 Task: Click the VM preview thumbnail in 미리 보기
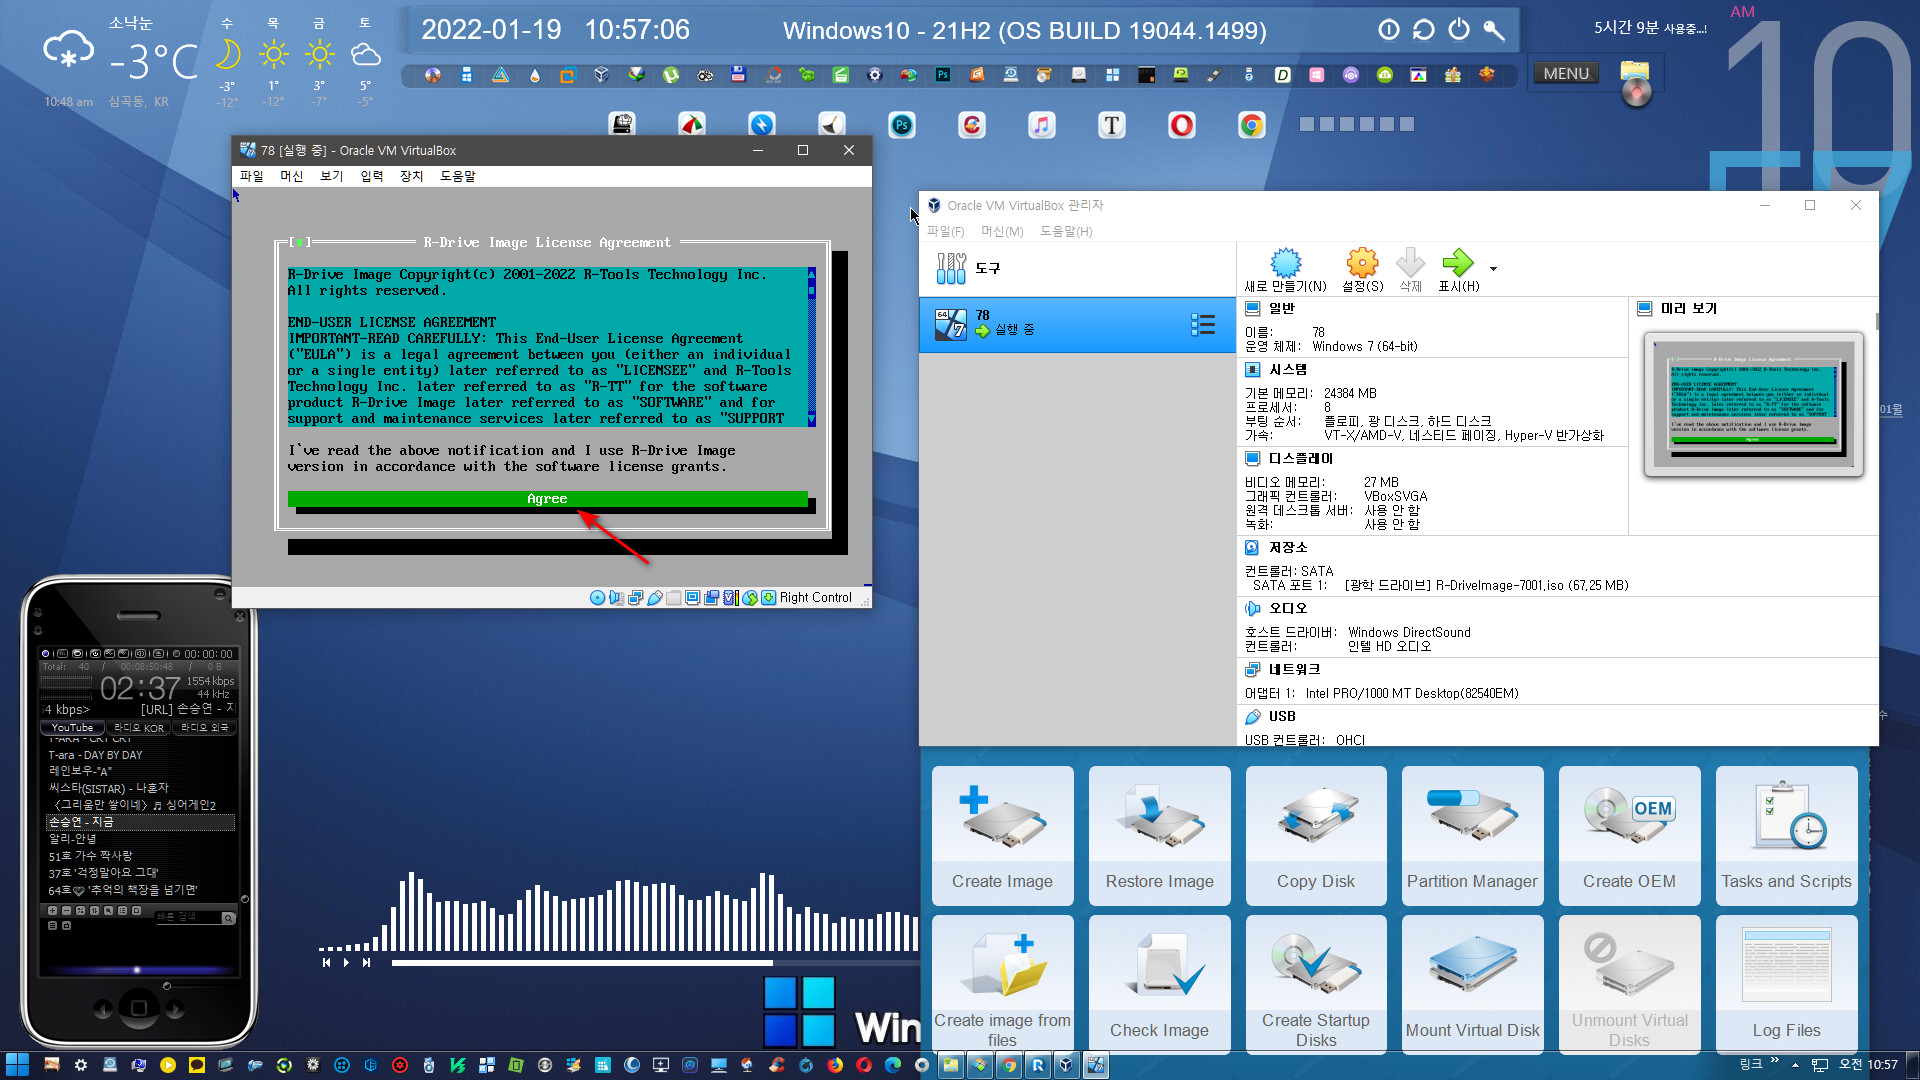coord(1754,404)
